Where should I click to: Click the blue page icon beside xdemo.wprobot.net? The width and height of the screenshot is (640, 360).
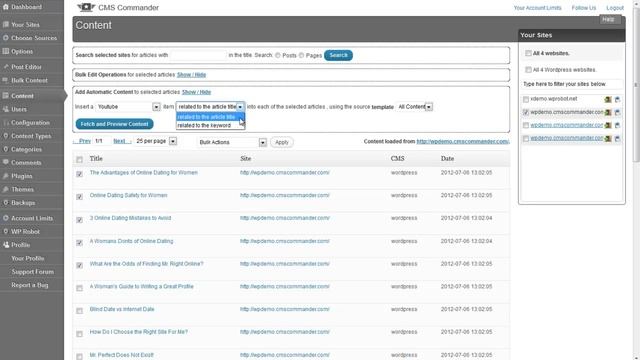(x=617, y=99)
